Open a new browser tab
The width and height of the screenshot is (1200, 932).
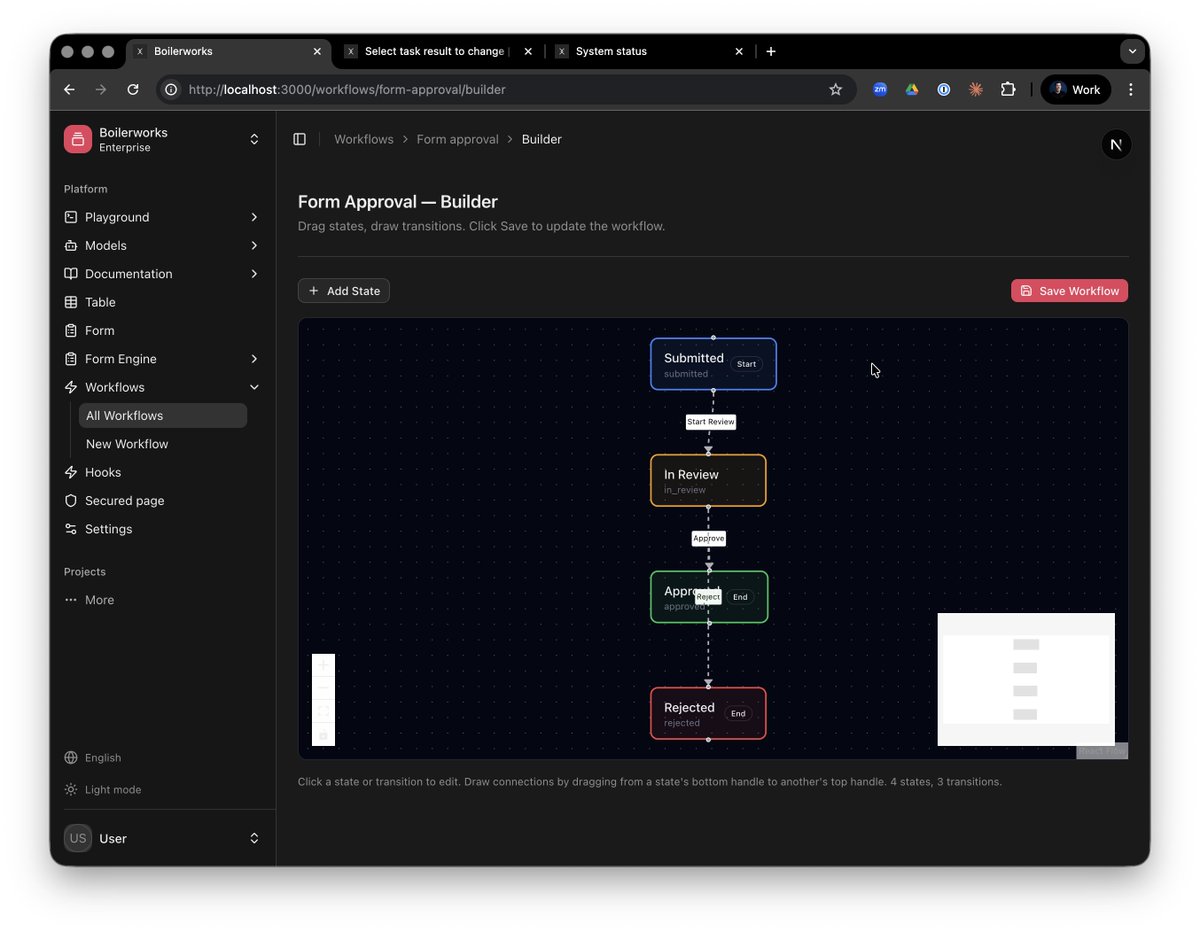771,51
